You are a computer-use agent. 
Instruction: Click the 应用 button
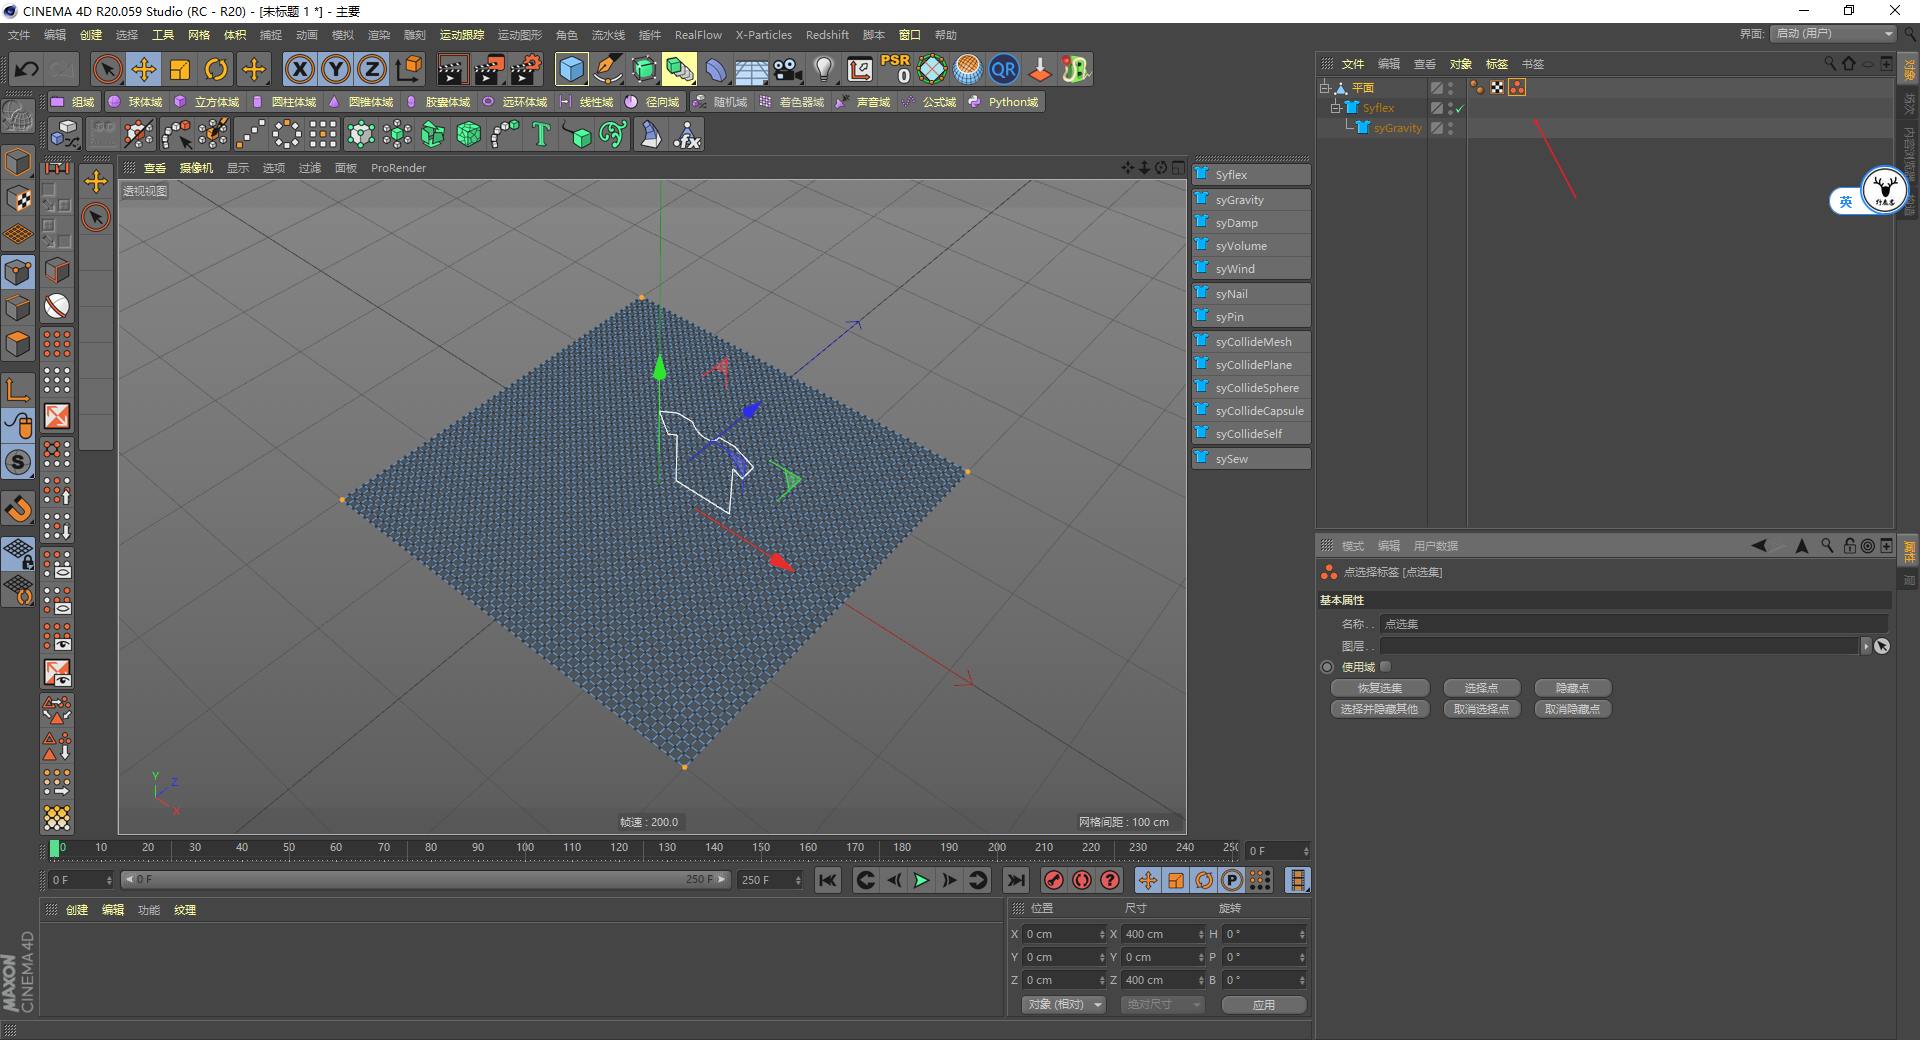tap(1263, 1004)
